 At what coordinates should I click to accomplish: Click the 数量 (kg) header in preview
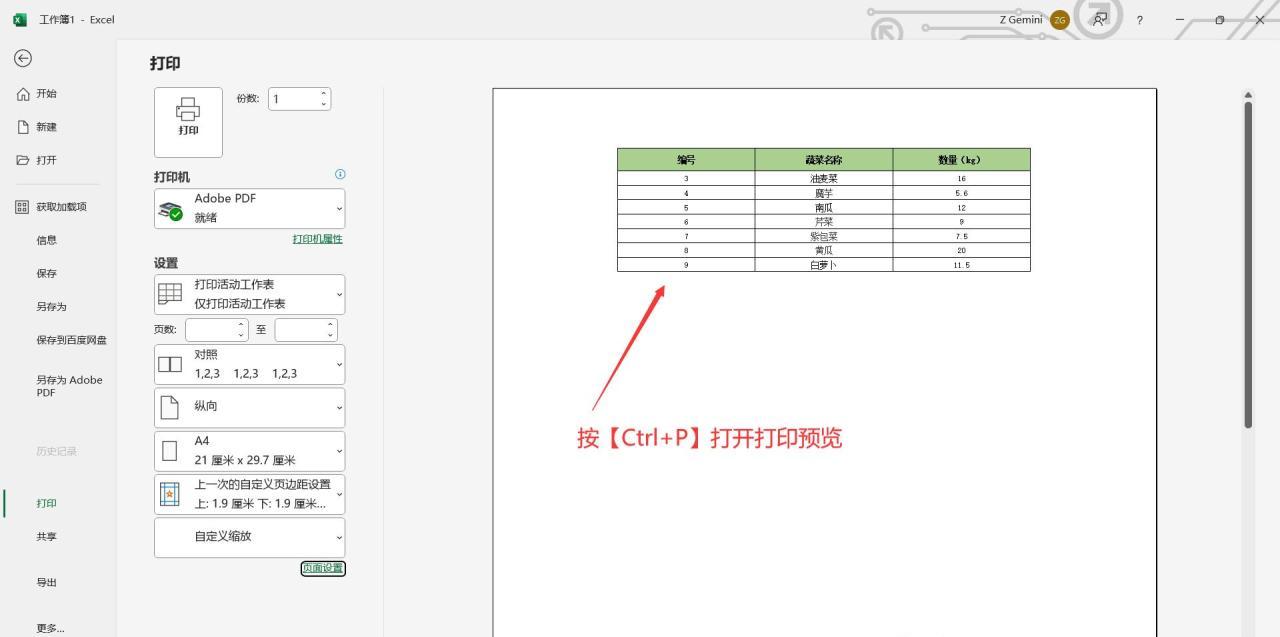point(960,159)
